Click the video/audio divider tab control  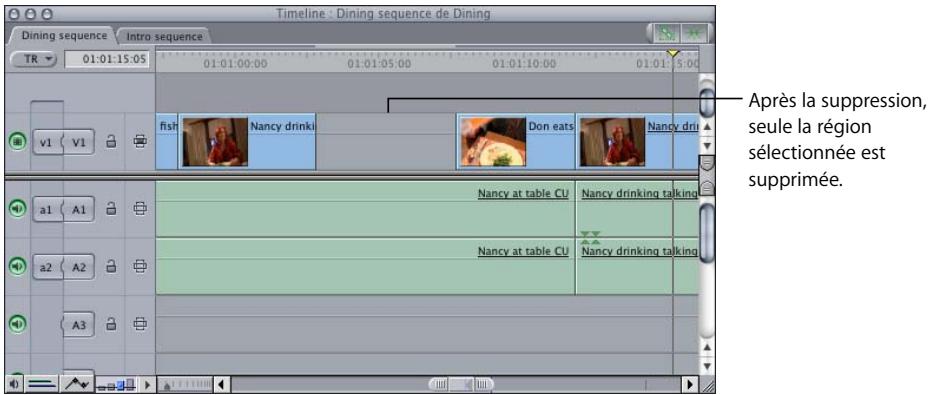click(x=707, y=175)
